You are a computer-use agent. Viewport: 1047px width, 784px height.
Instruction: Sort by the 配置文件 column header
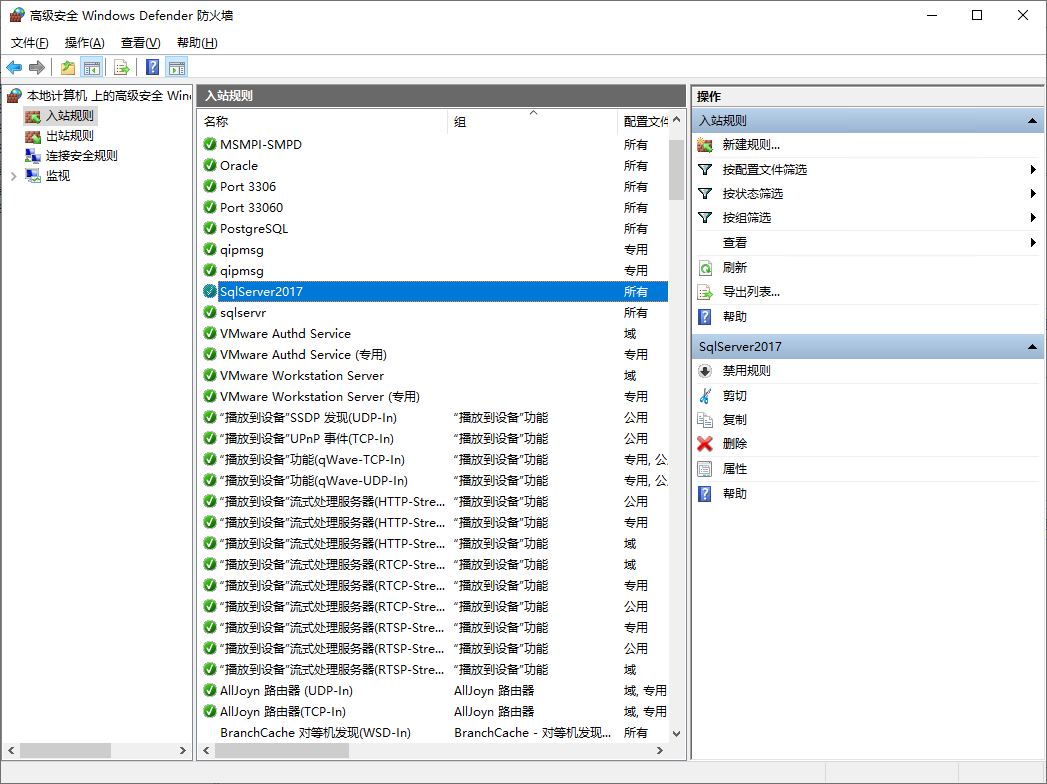644,122
